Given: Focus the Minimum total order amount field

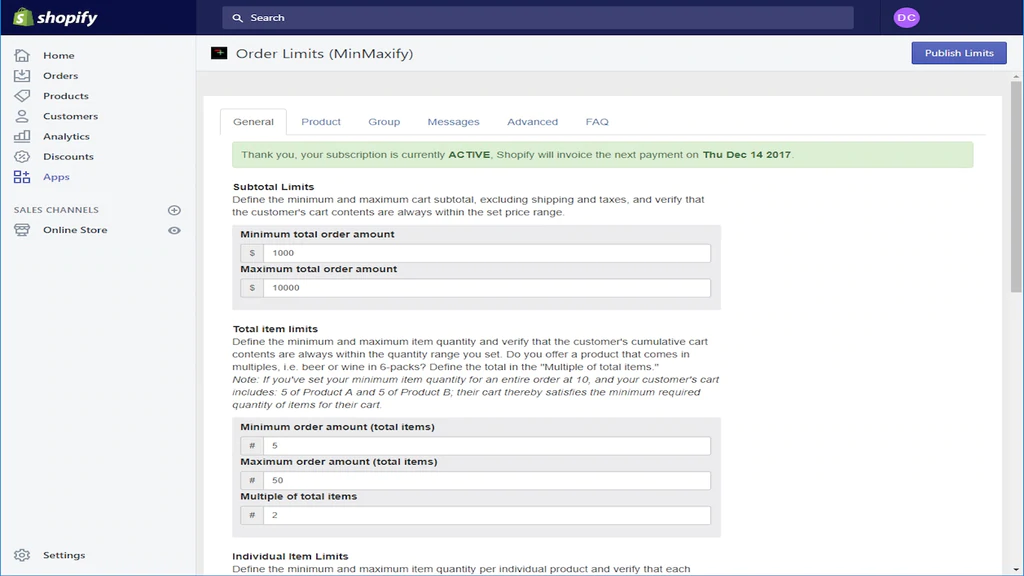Looking at the screenshot, I should tap(486, 253).
